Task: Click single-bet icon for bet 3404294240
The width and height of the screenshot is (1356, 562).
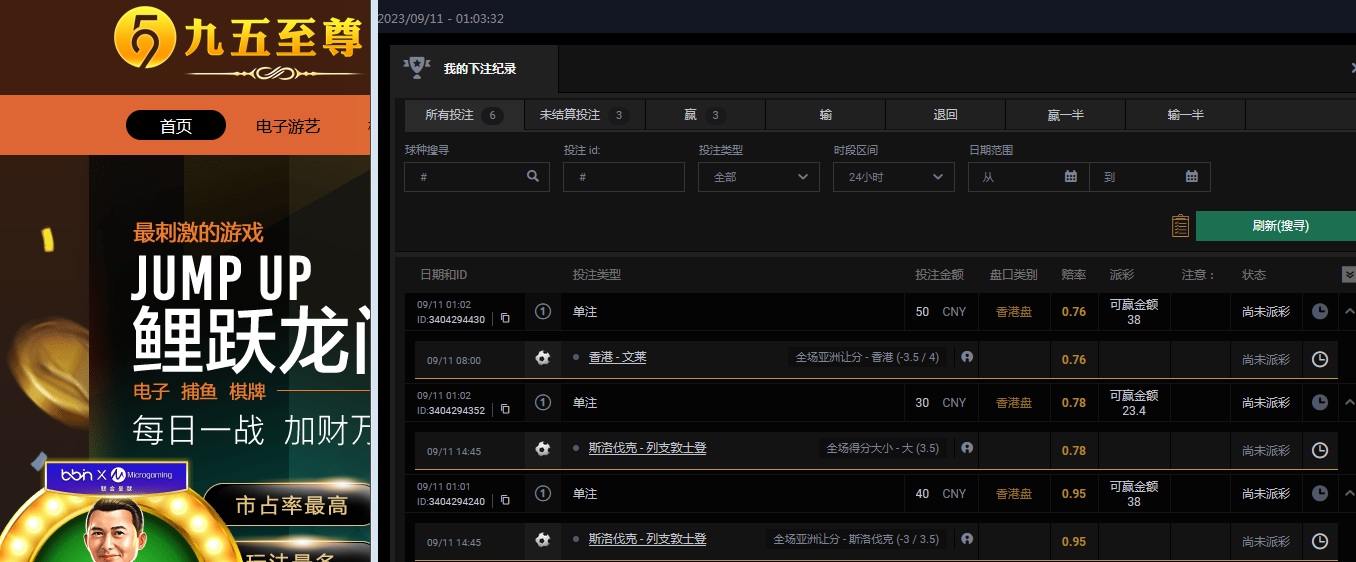Action: [x=543, y=494]
